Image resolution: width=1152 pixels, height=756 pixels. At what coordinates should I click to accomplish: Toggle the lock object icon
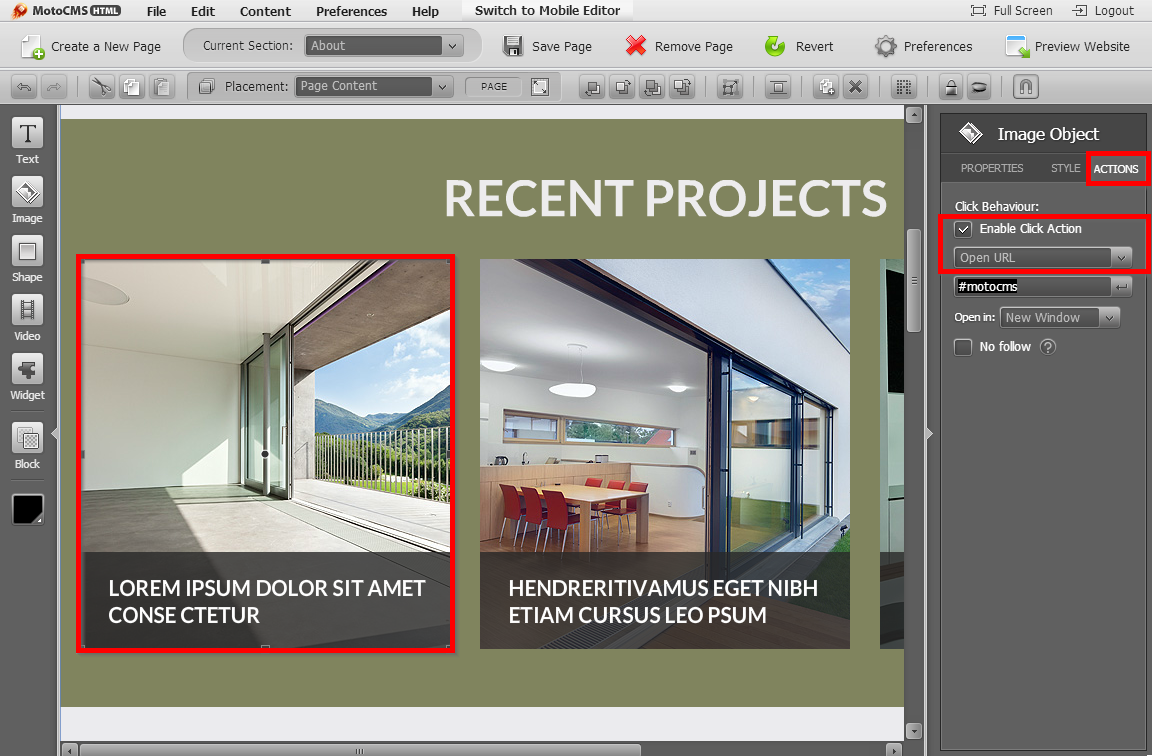point(951,87)
